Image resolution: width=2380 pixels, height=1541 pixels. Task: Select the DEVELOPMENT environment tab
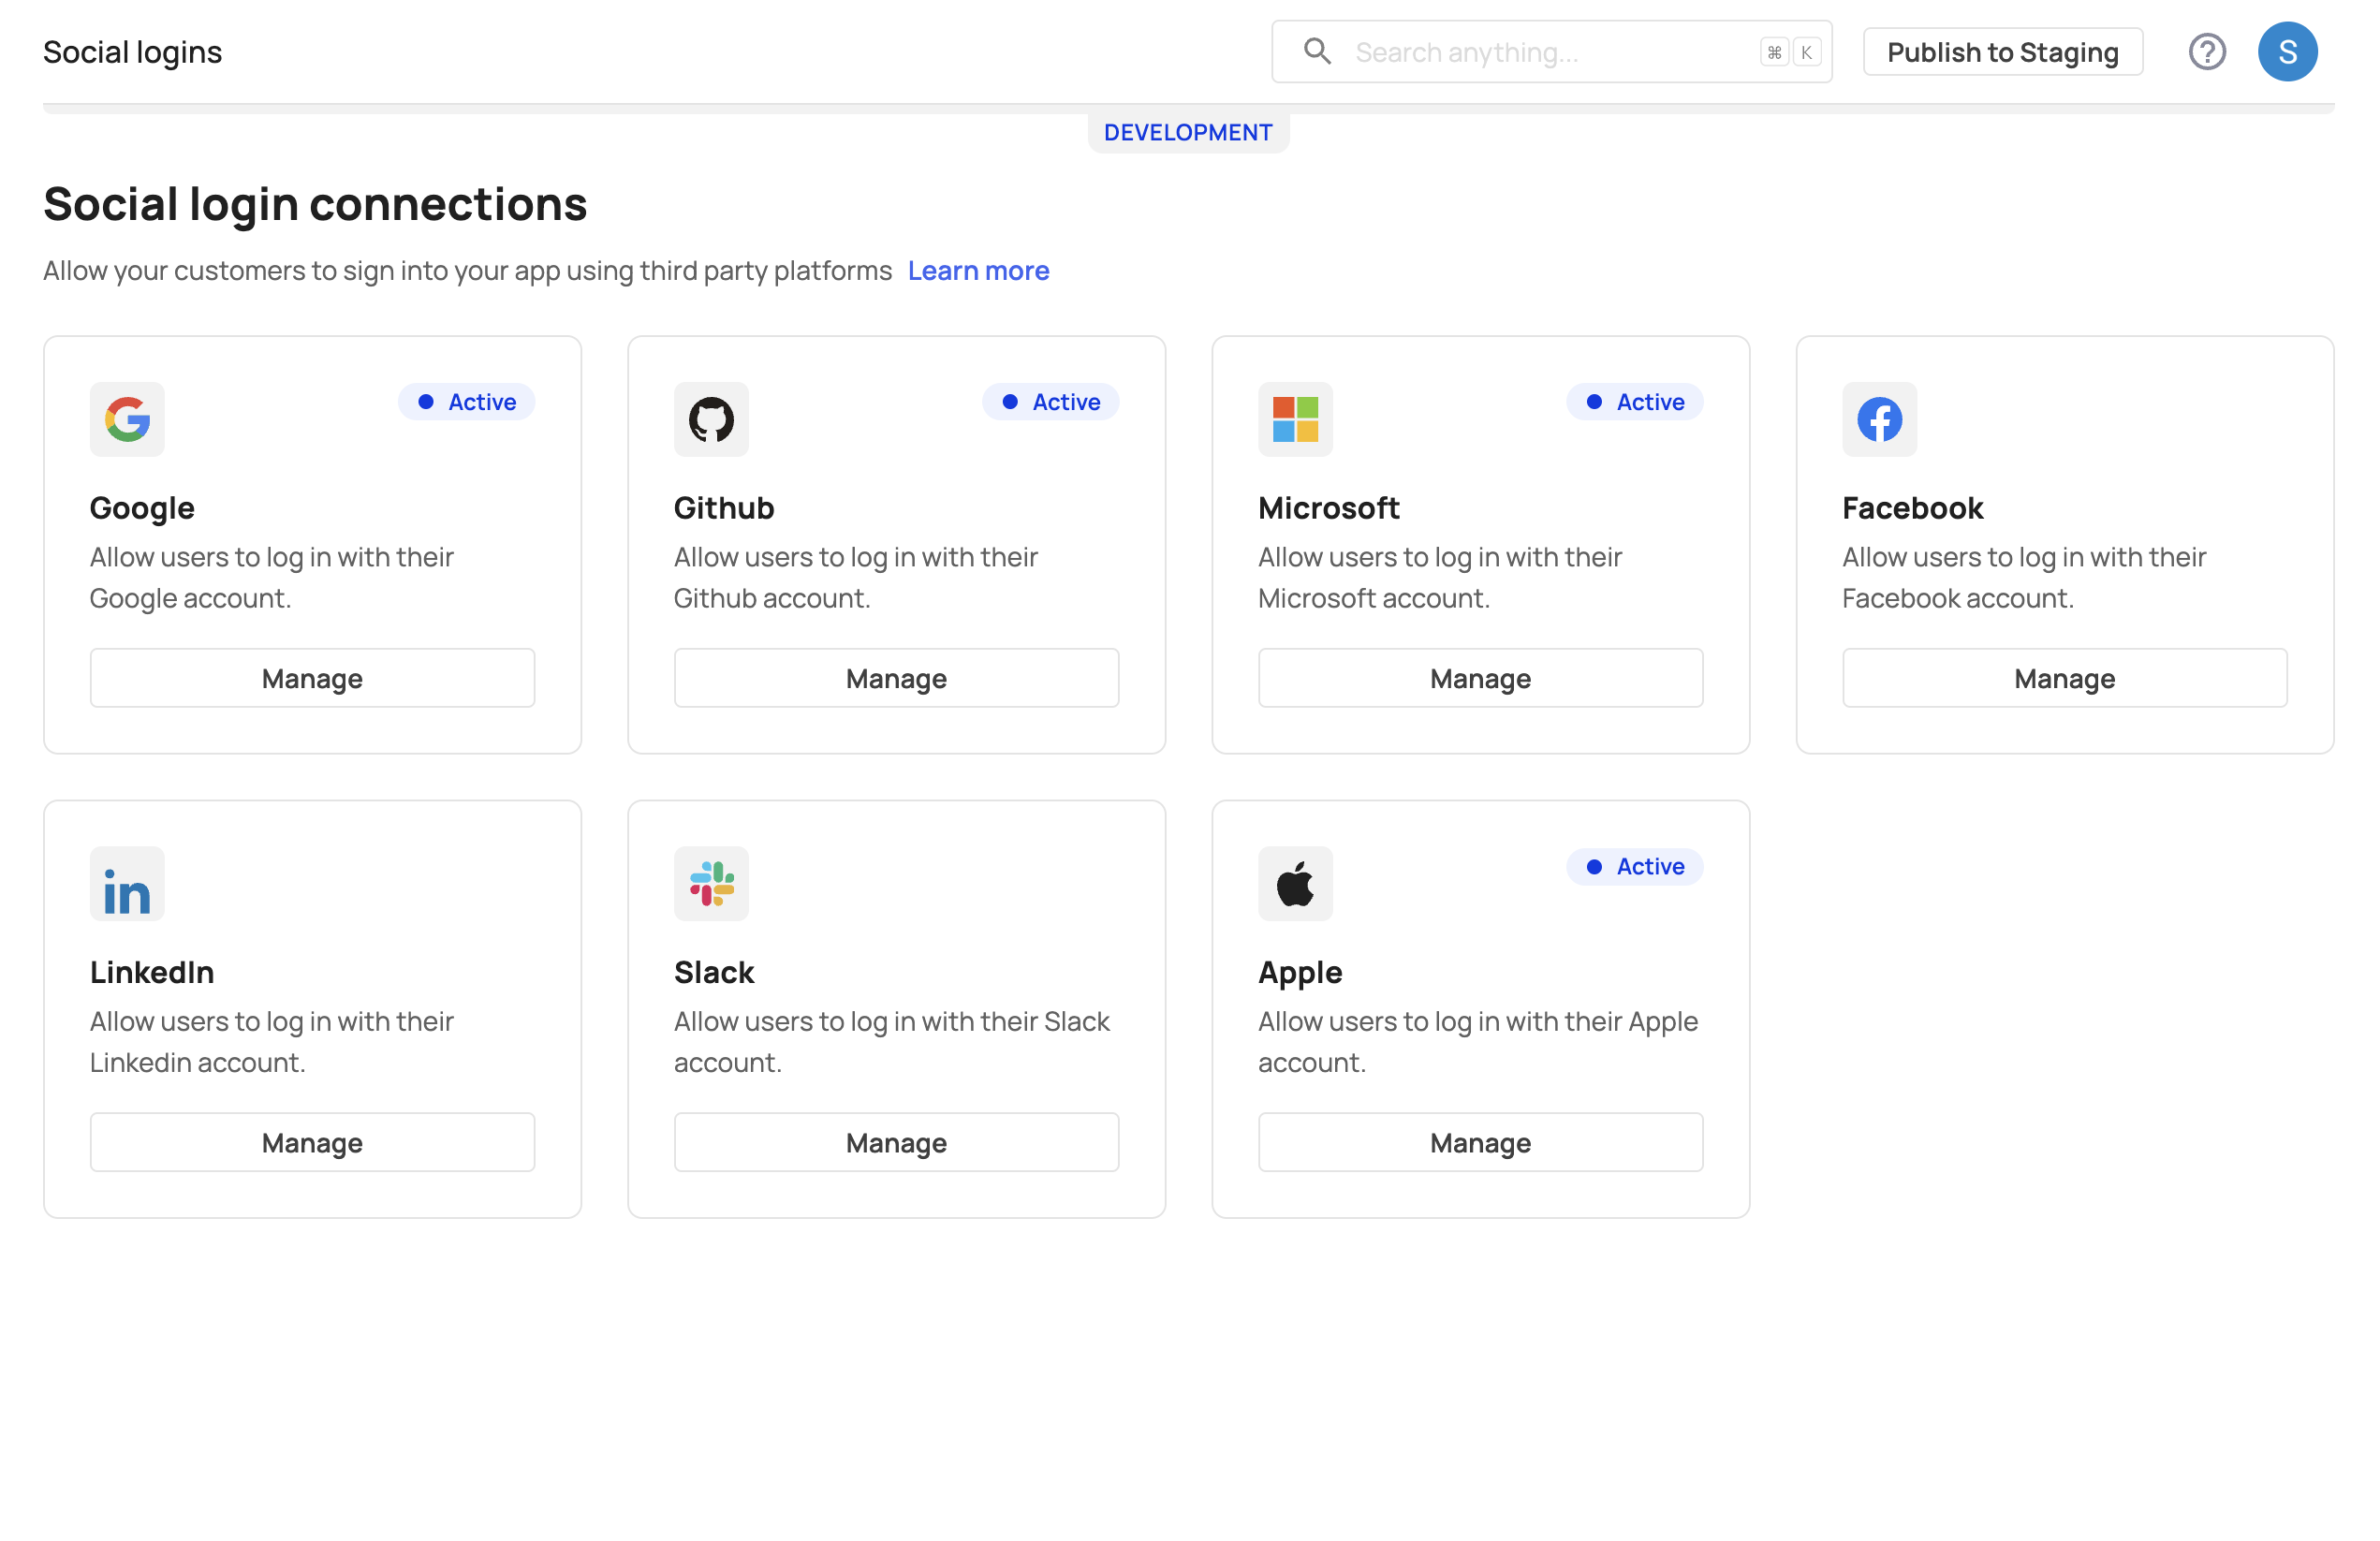point(1188,131)
